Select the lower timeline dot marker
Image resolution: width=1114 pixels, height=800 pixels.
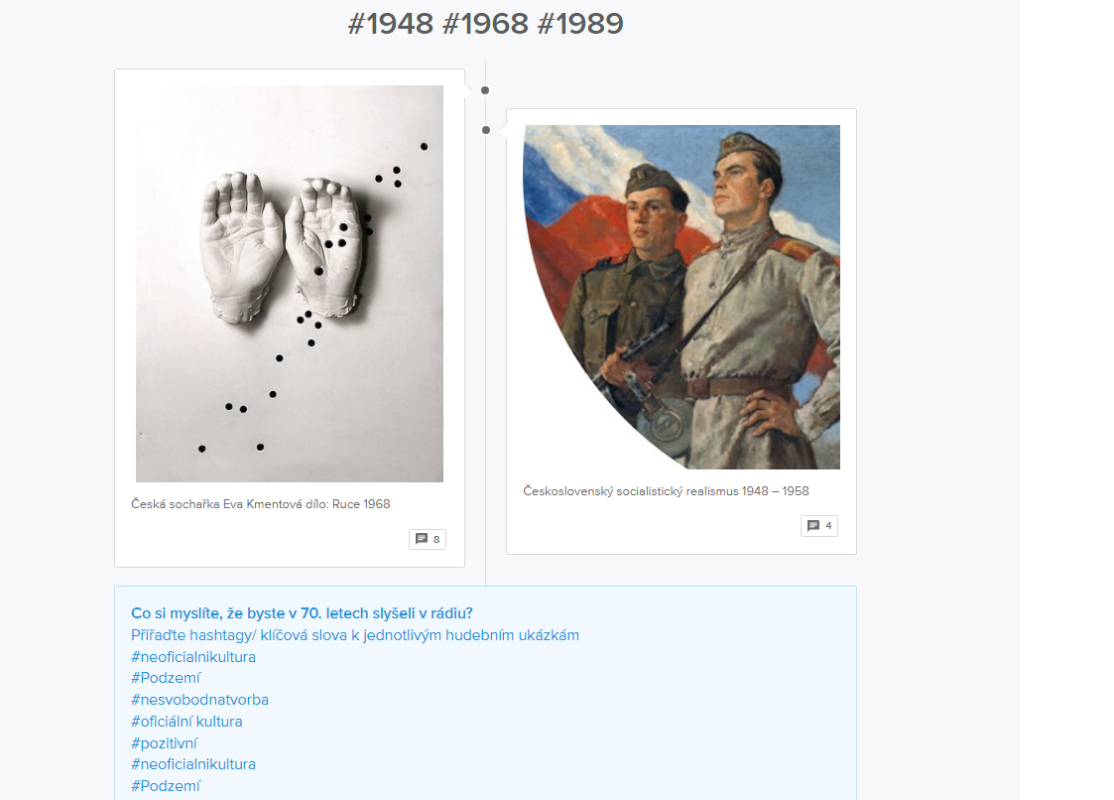486,130
